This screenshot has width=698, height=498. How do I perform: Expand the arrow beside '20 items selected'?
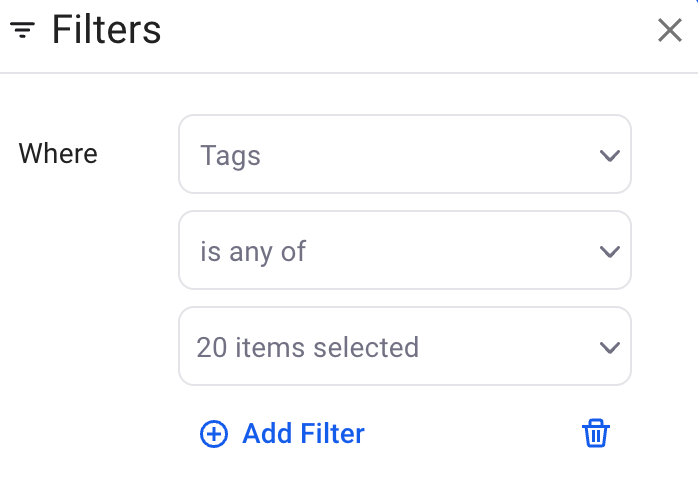[608, 347]
